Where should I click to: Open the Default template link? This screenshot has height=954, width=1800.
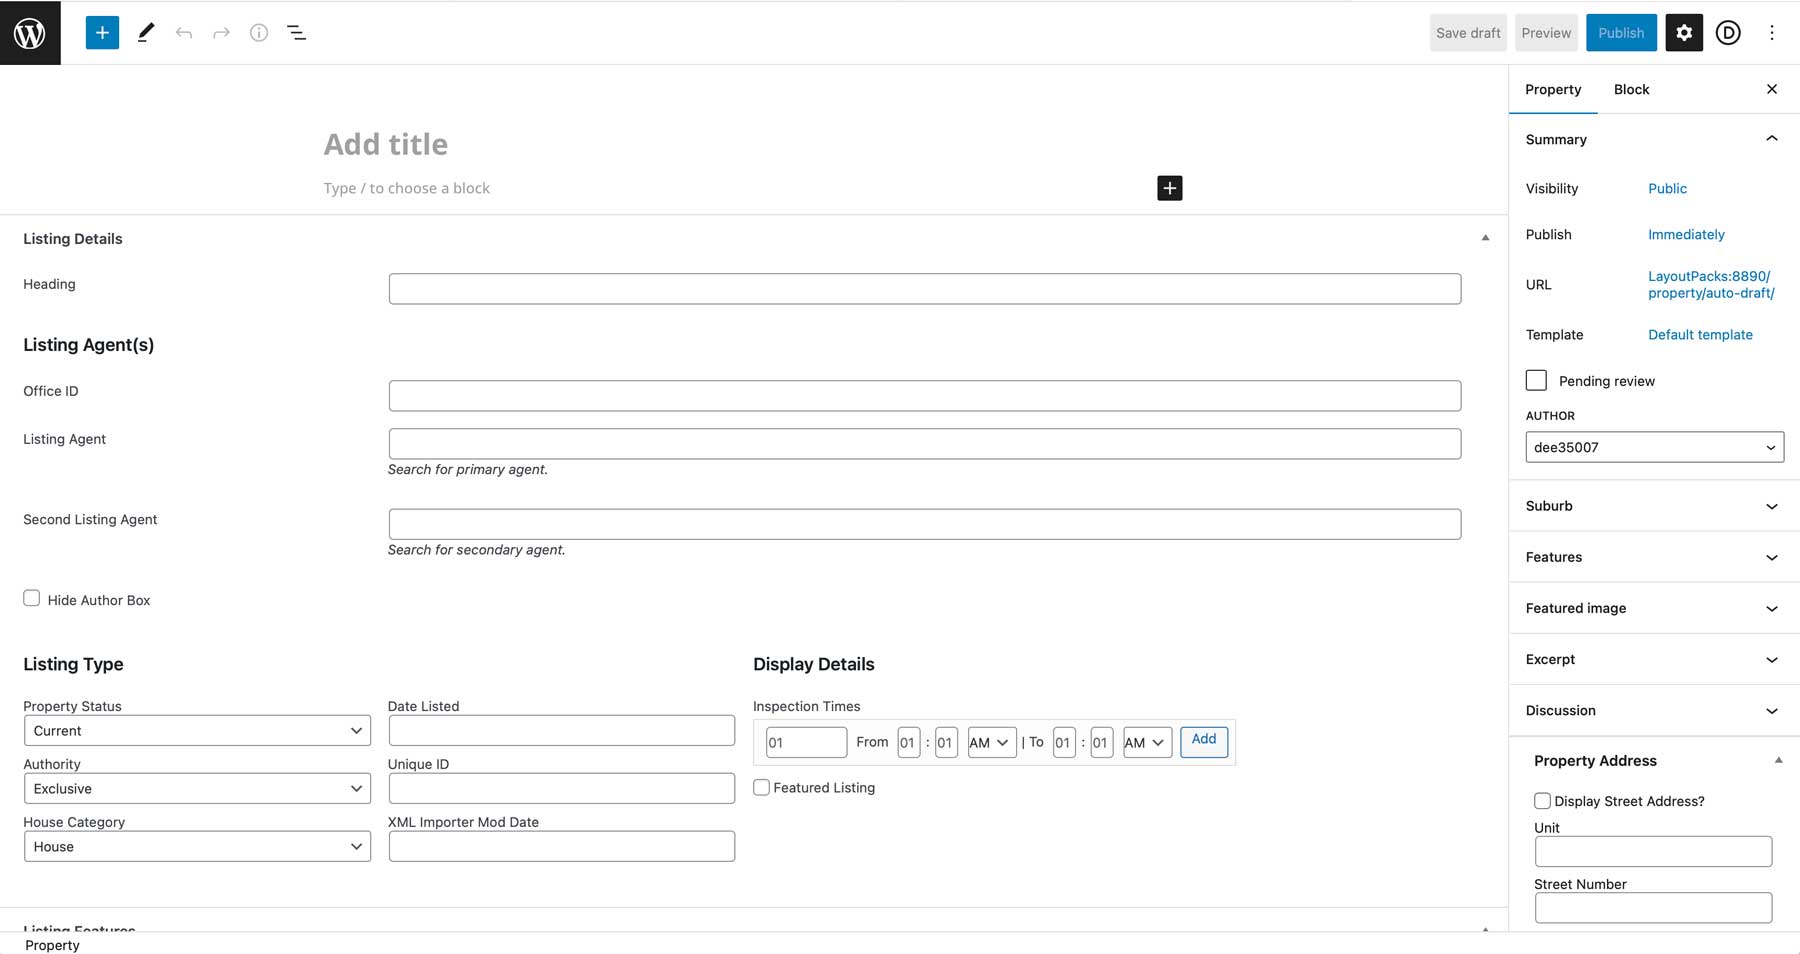pos(1699,334)
